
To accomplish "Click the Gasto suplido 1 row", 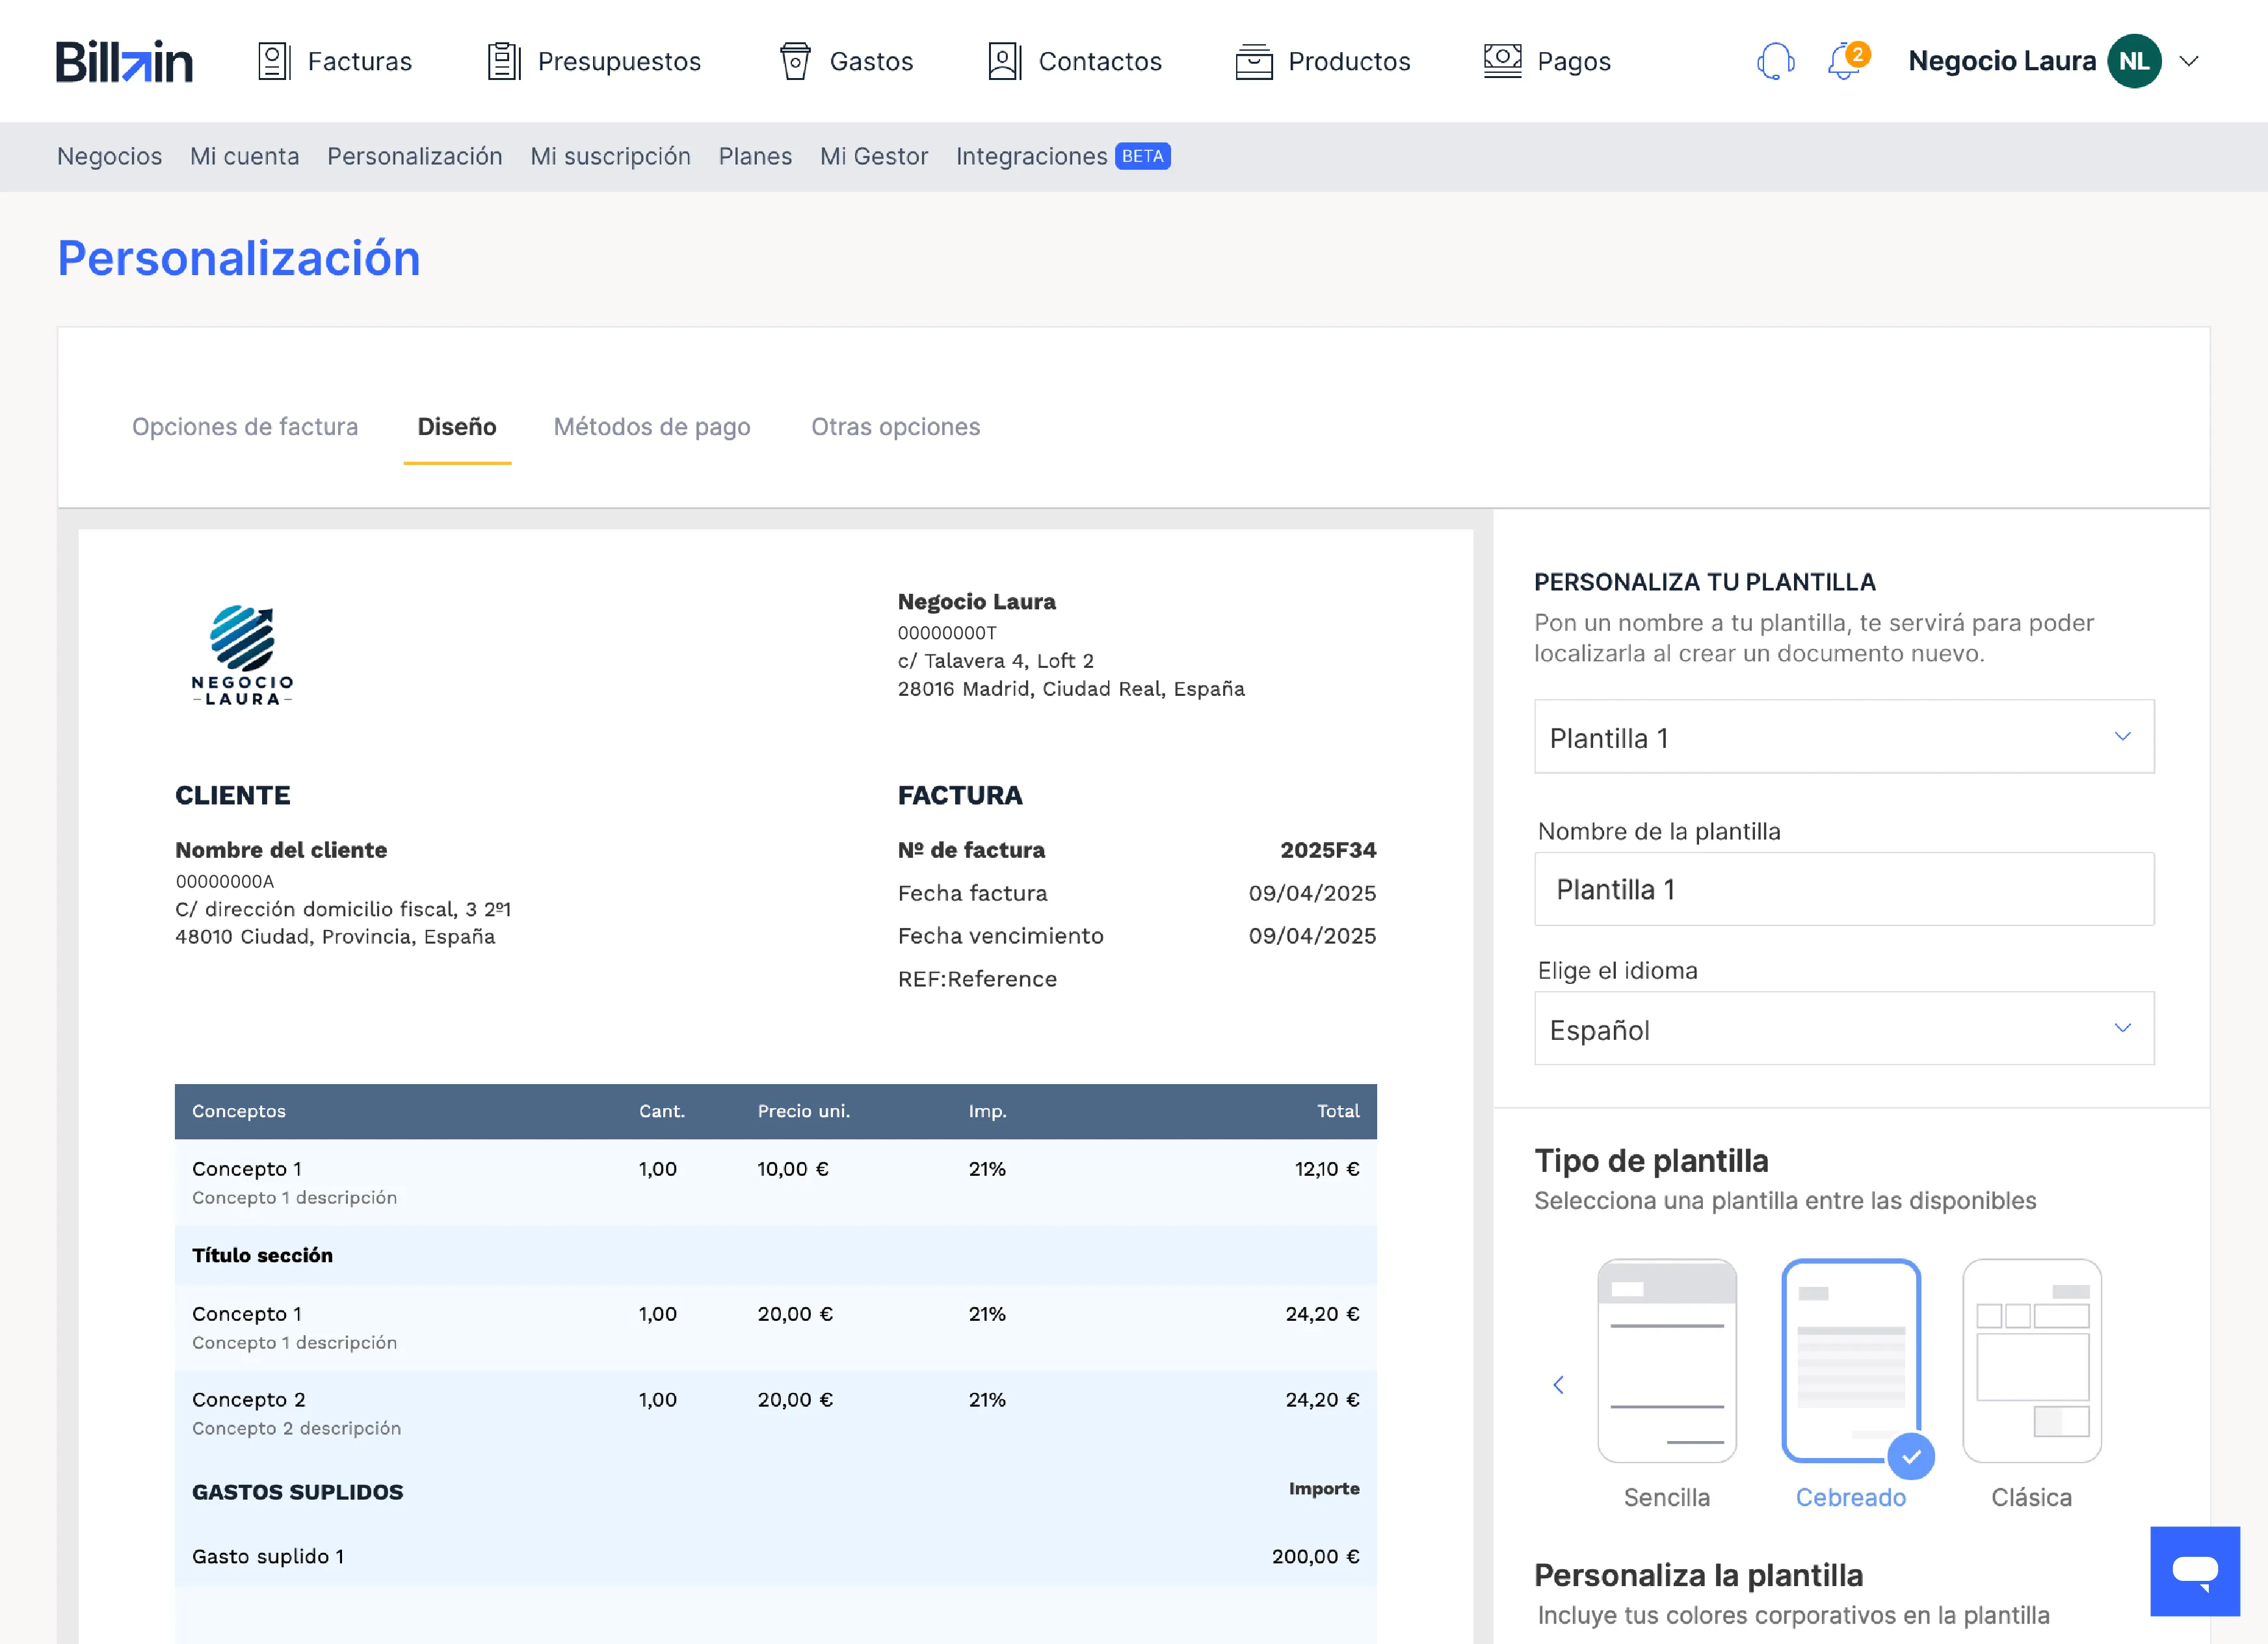I will [776, 1556].
